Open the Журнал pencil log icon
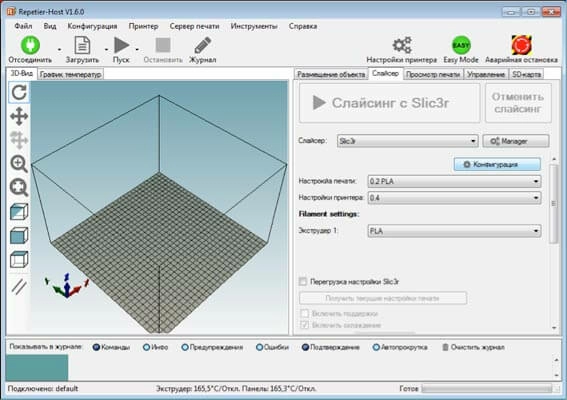This screenshot has height=400, width=567. (x=202, y=46)
